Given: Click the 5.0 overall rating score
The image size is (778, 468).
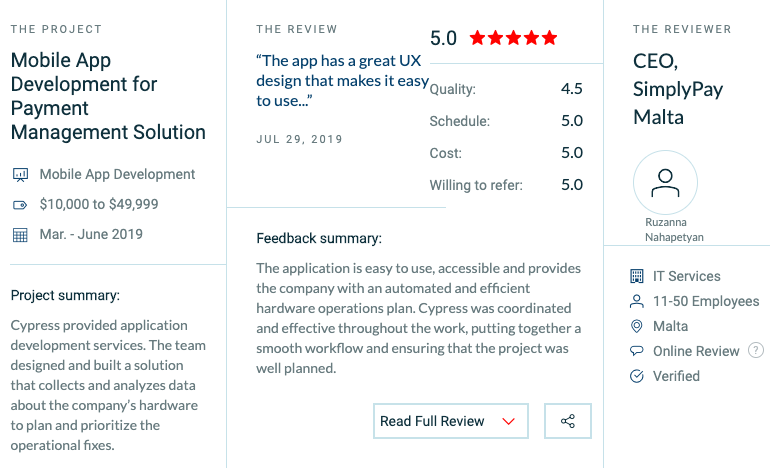Looking at the screenshot, I should click(x=443, y=39).
